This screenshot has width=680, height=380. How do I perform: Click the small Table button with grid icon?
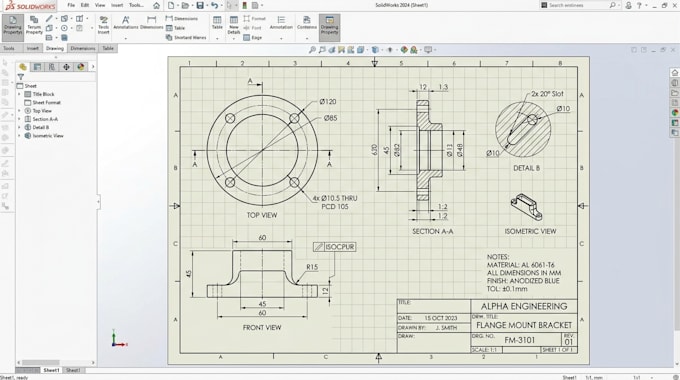coord(176,28)
